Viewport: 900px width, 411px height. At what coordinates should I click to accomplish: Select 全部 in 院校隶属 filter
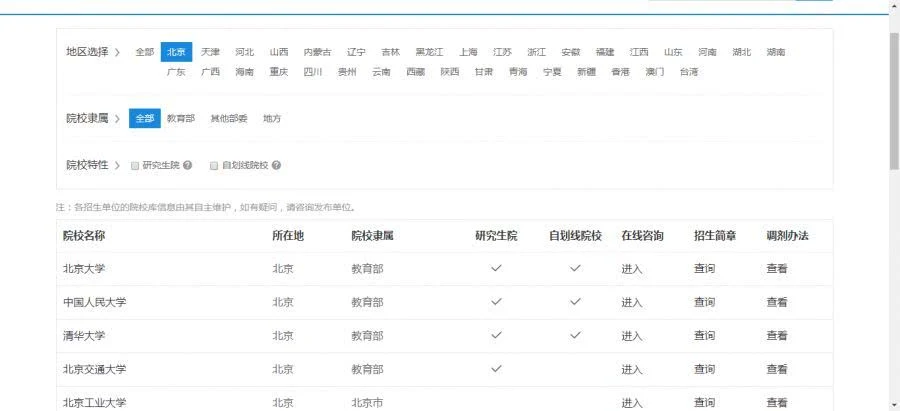coord(145,118)
